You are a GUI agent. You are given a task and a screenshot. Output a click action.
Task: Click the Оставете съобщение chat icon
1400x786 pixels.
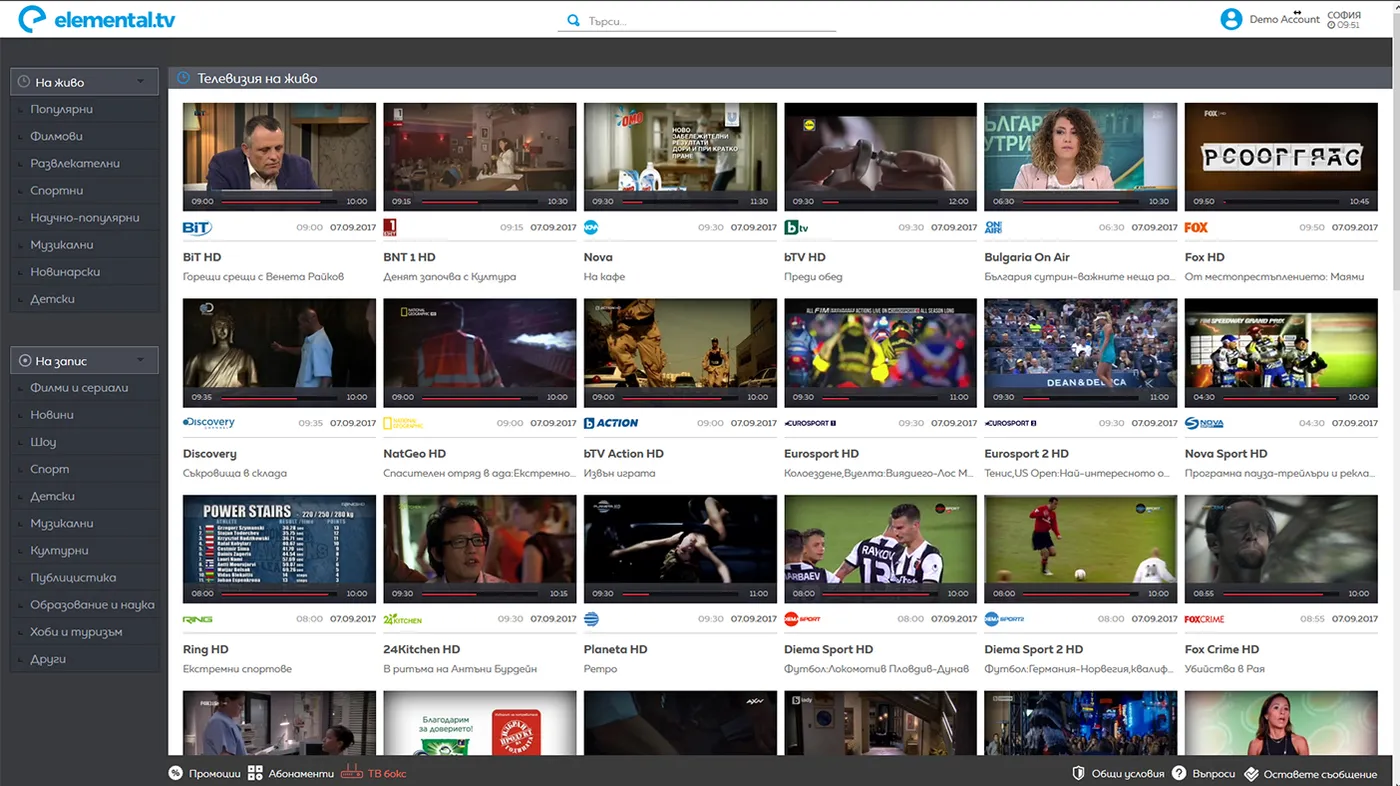1253,773
